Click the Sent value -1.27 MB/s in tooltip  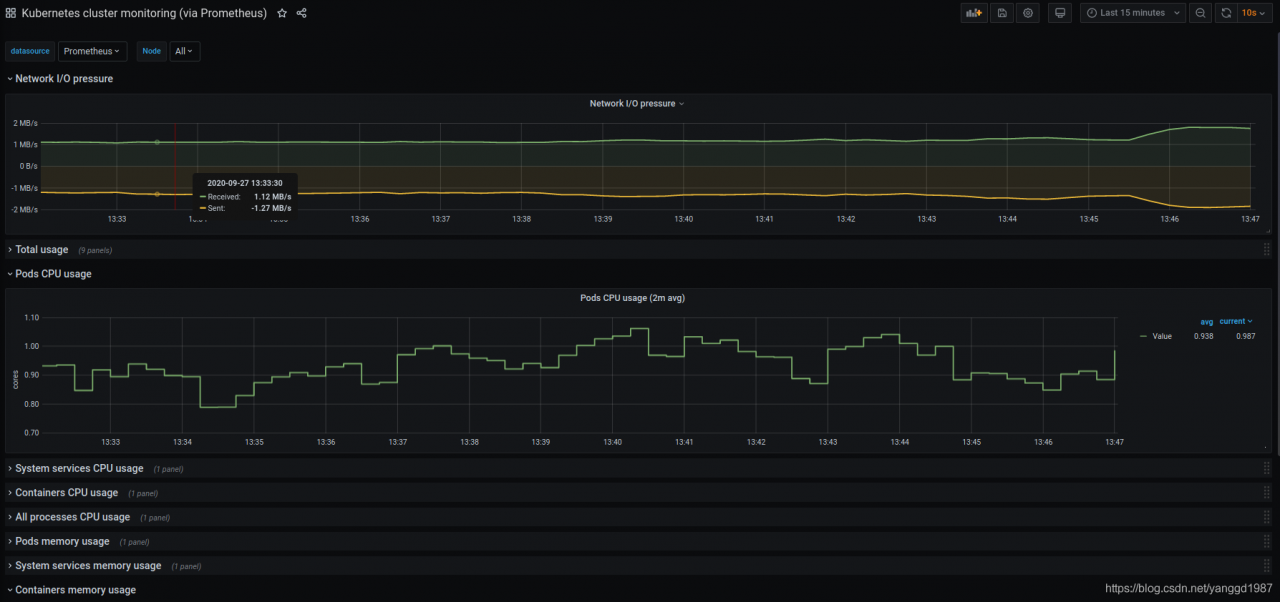(271, 208)
